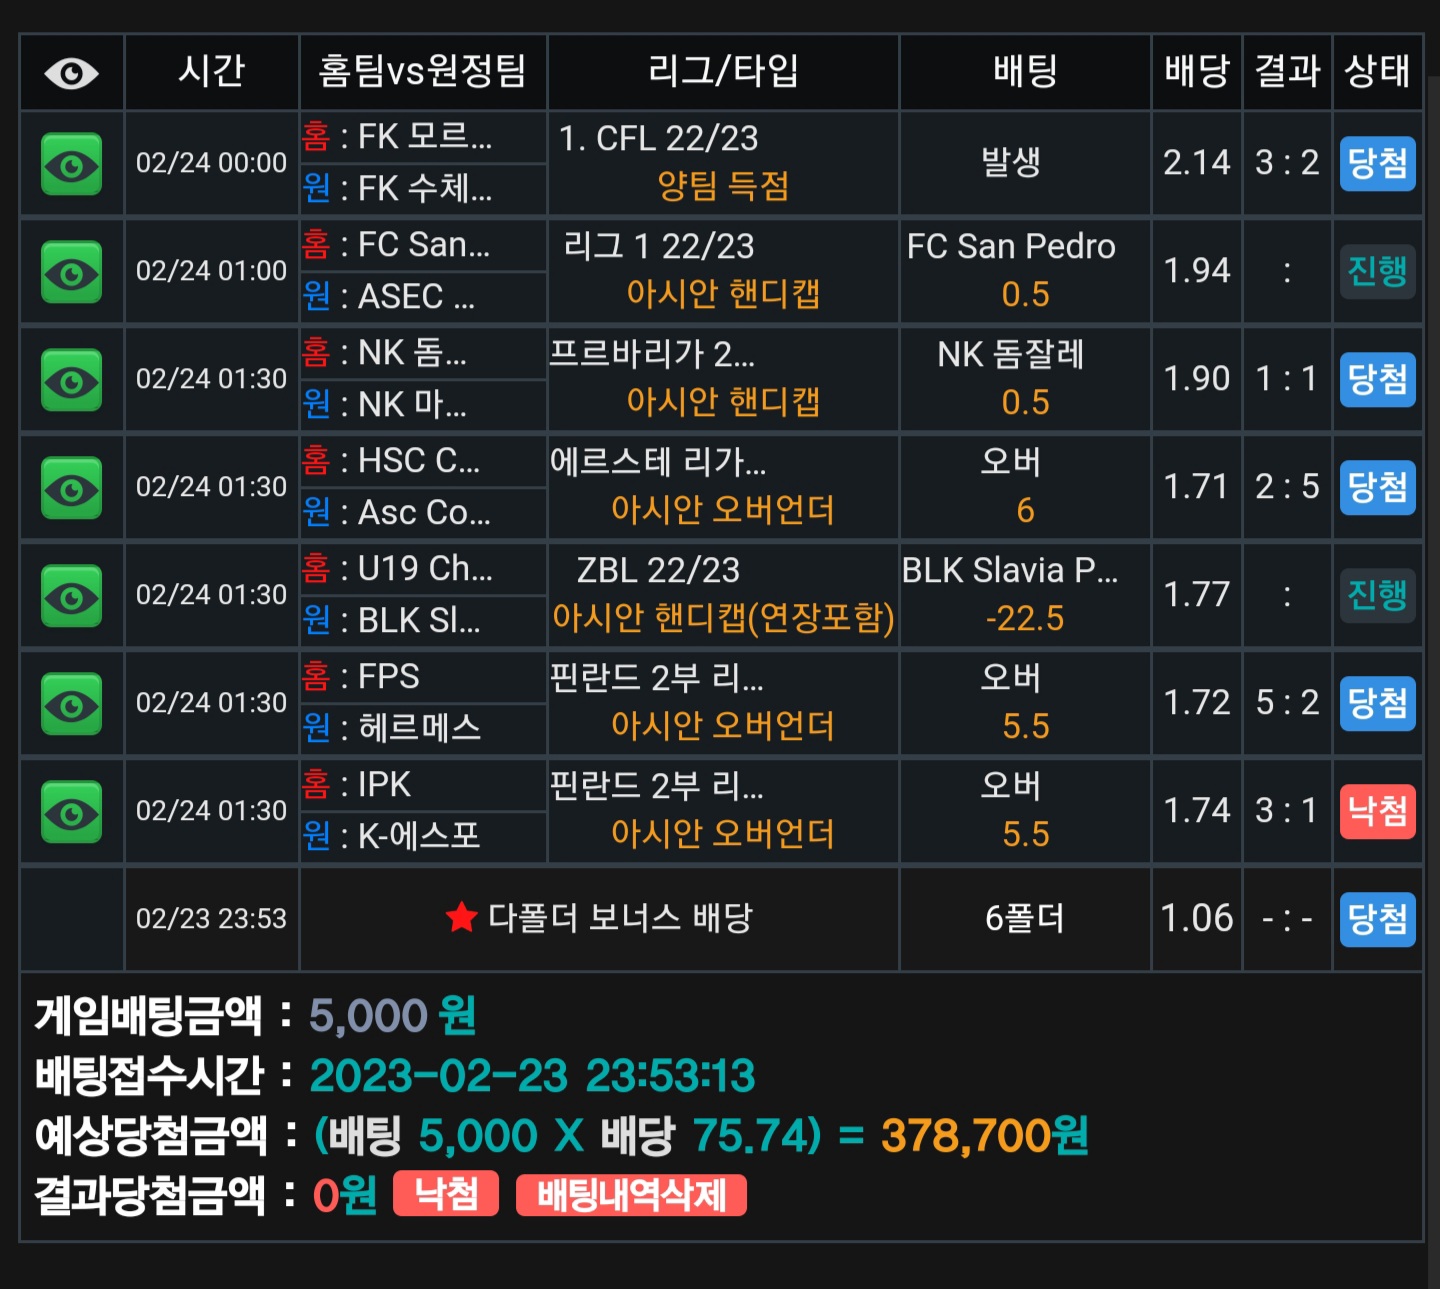Click green eye icon for FC San Pedro match
Viewport: 1440px width, 1289px height.
click(71, 272)
